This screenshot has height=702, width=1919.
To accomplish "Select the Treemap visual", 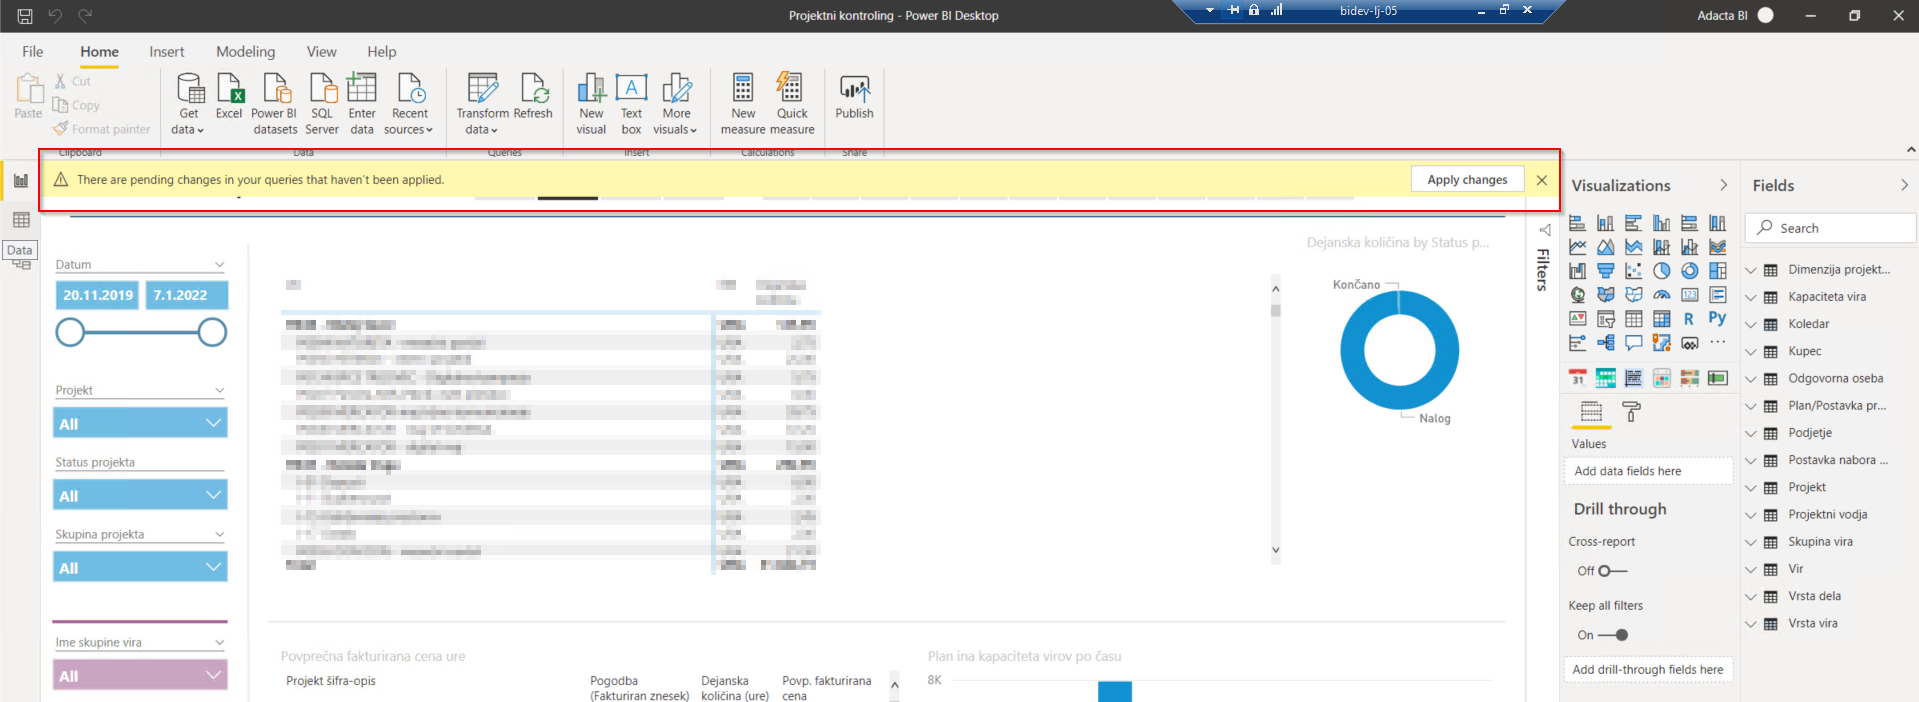I will [1717, 271].
